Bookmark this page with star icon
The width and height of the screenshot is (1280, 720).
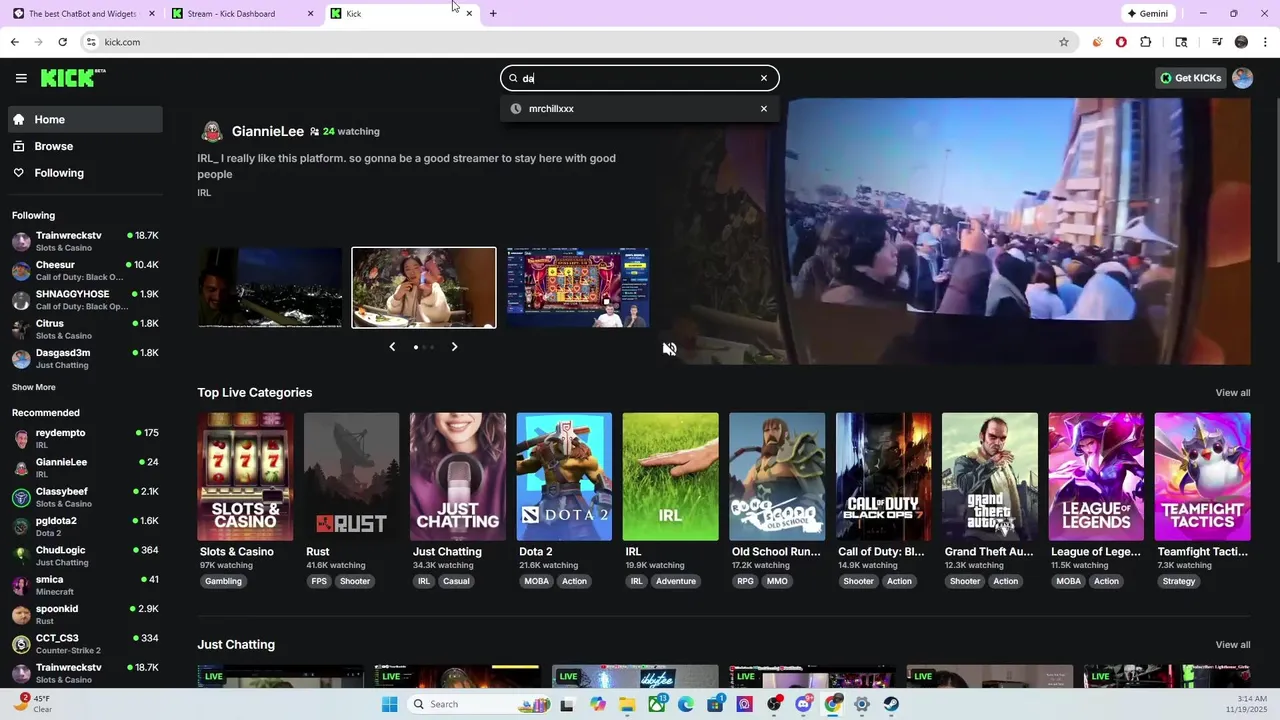tap(1064, 42)
